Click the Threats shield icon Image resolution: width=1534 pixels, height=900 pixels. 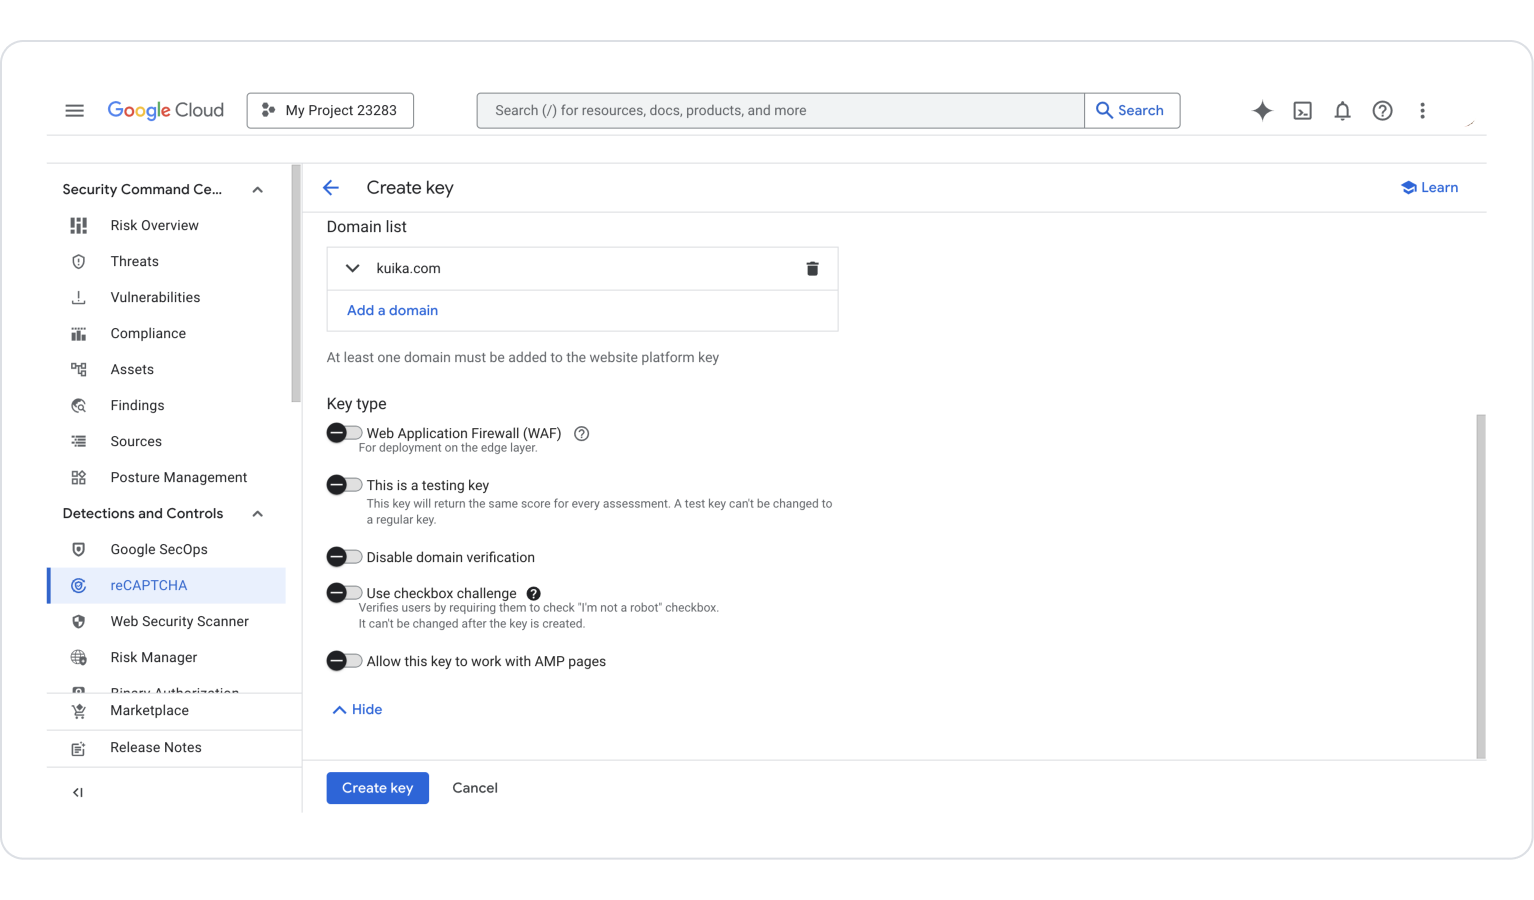tap(78, 262)
